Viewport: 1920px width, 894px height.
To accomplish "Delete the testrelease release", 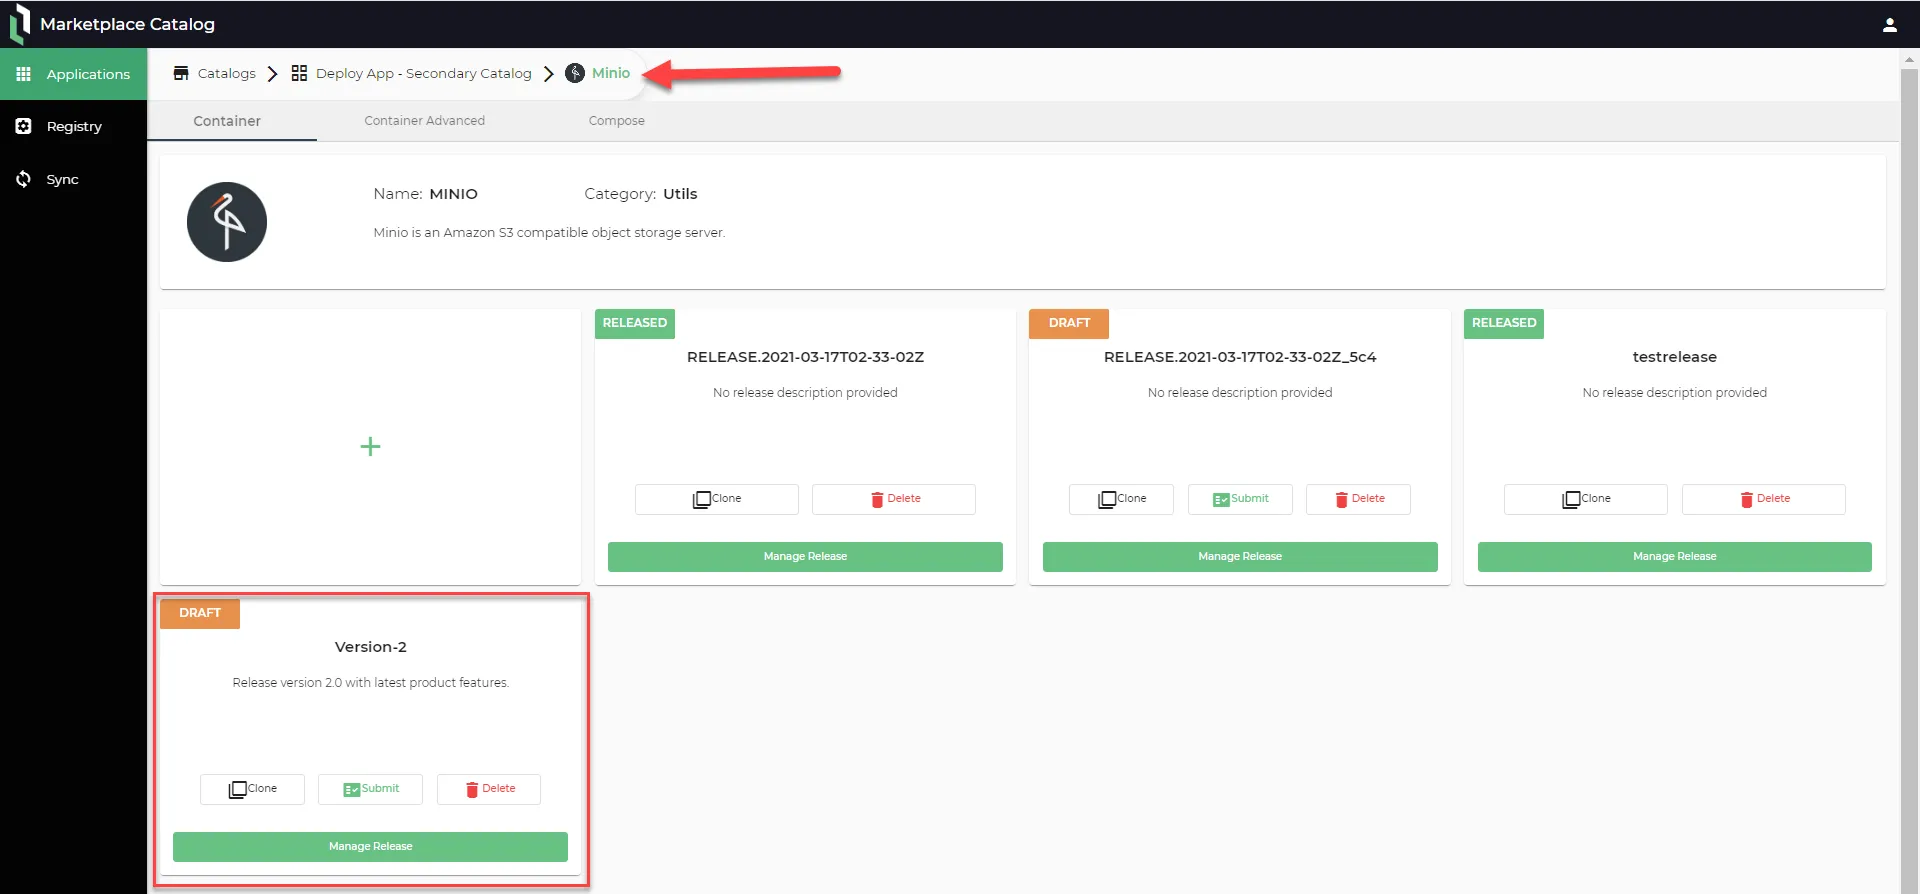I will click(x=1764, y=499).
